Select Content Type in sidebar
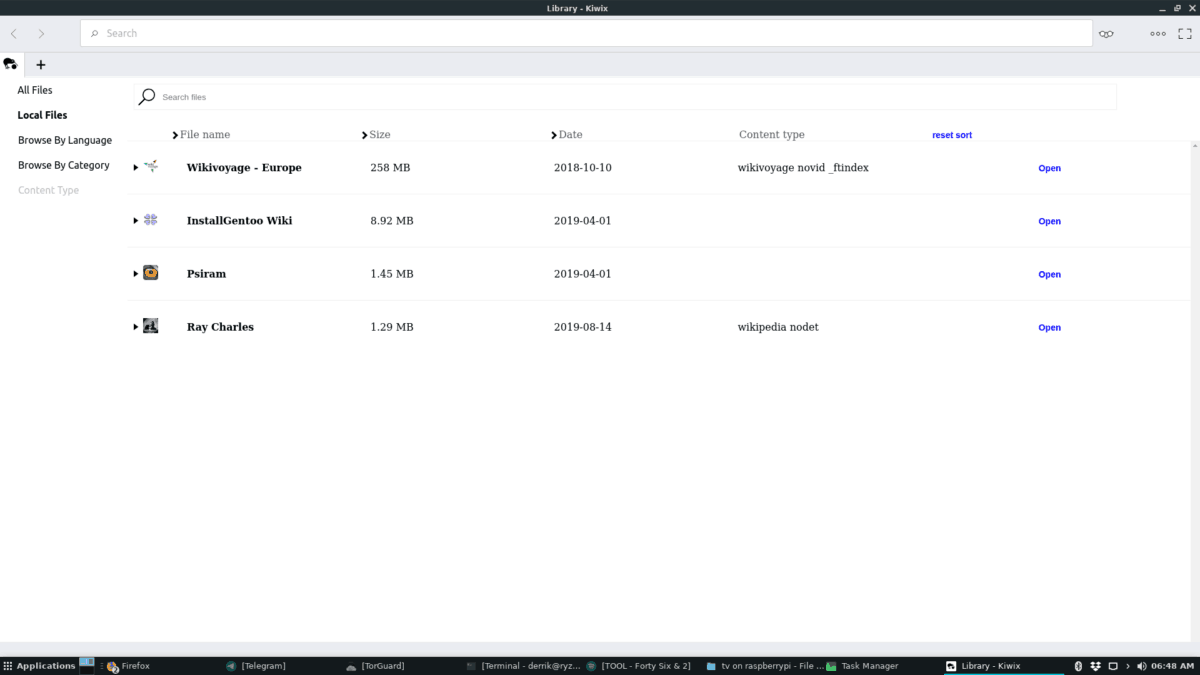The height and width of the screenshot is (675, 1200). coord(48,190)
